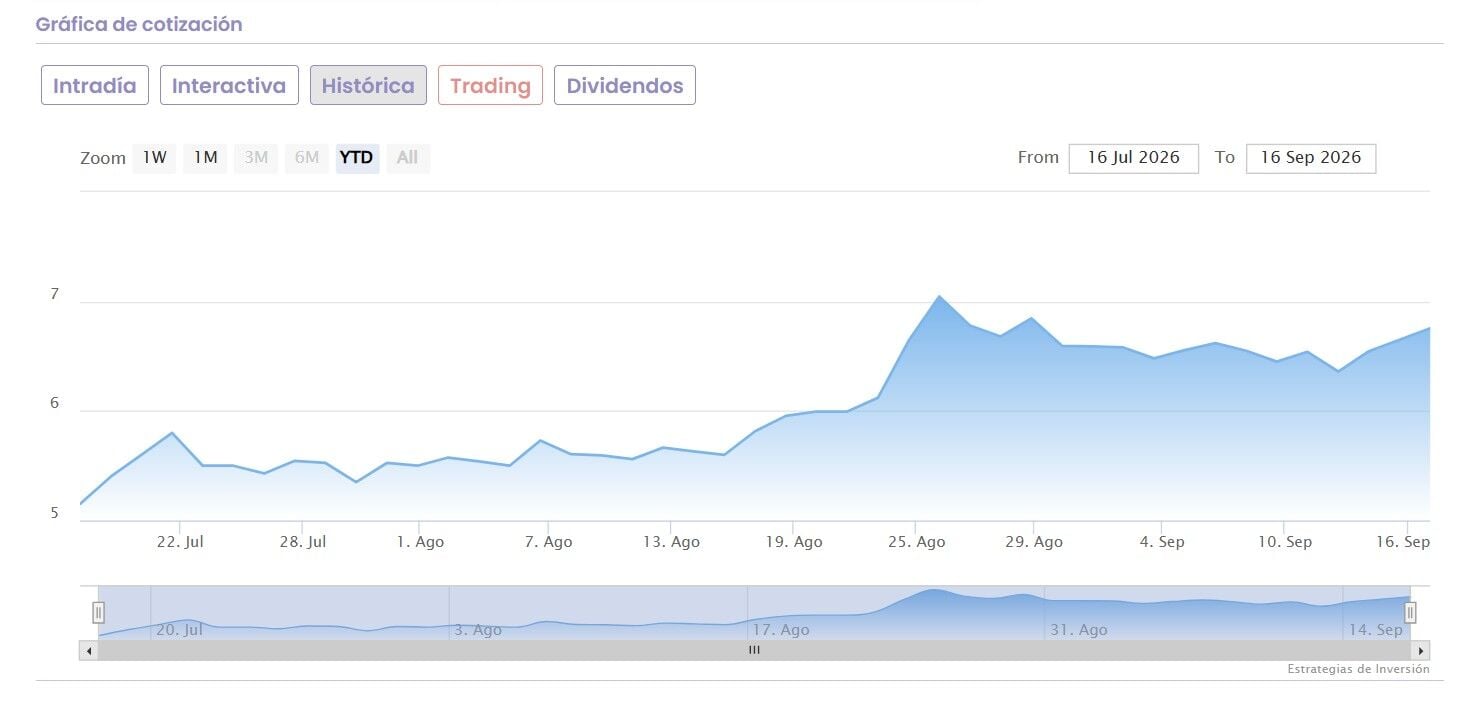Select the YTD zoom option
The width and height of the screenshot is (1472, 706).
click(x=357, y=158)
